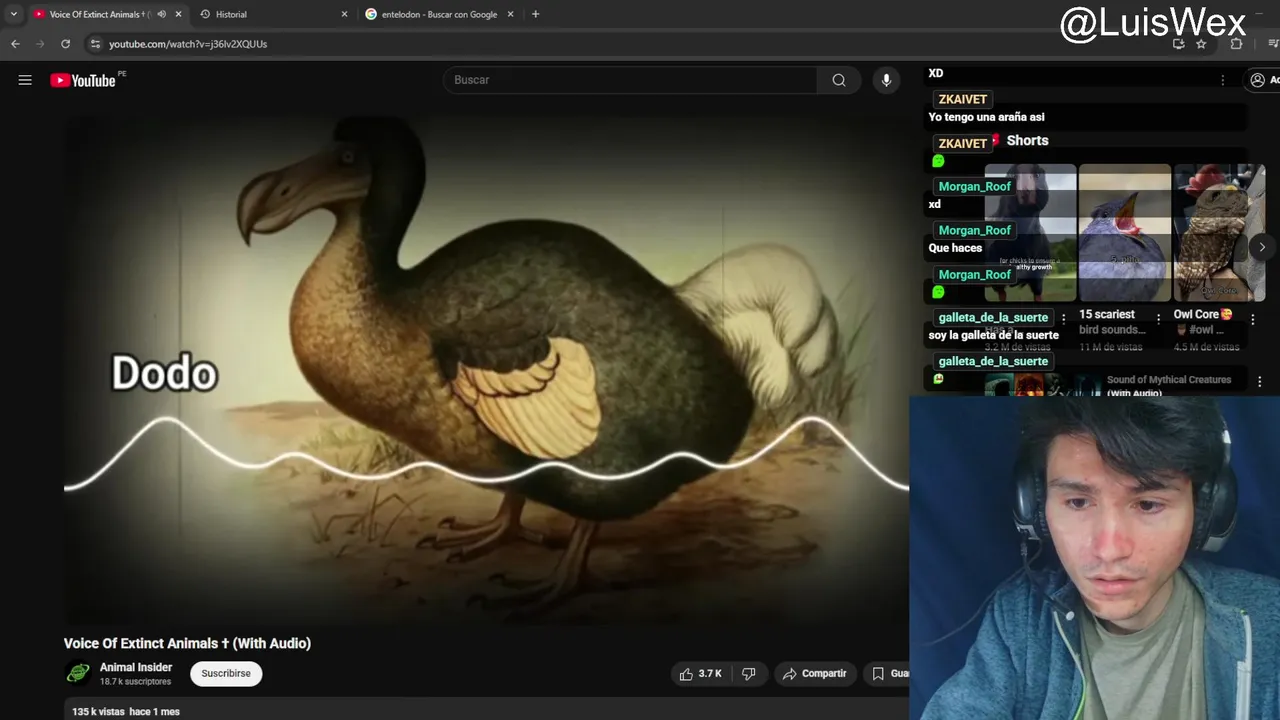
Task: Reload the current page
Action: pos(65,44)
